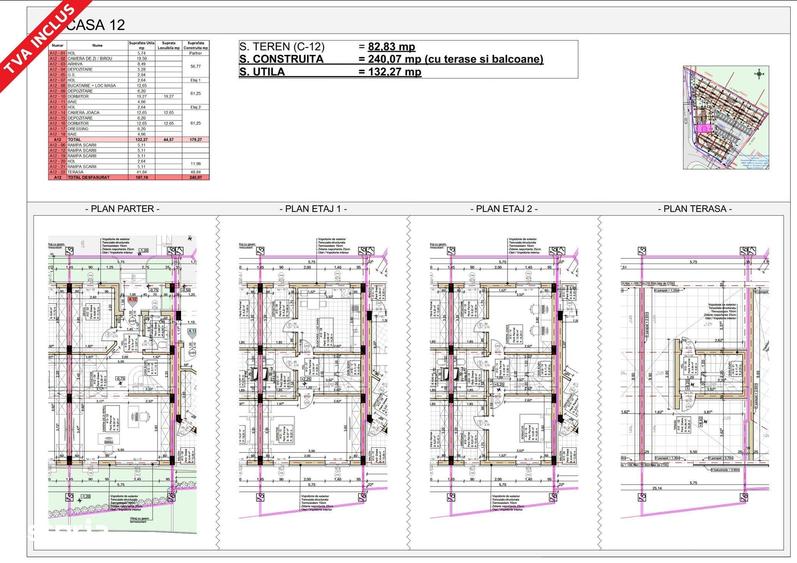Screen dimensions: 797x563
Task: Click the TOTAL DESFASURAT bottom table row
Action: 129,177
